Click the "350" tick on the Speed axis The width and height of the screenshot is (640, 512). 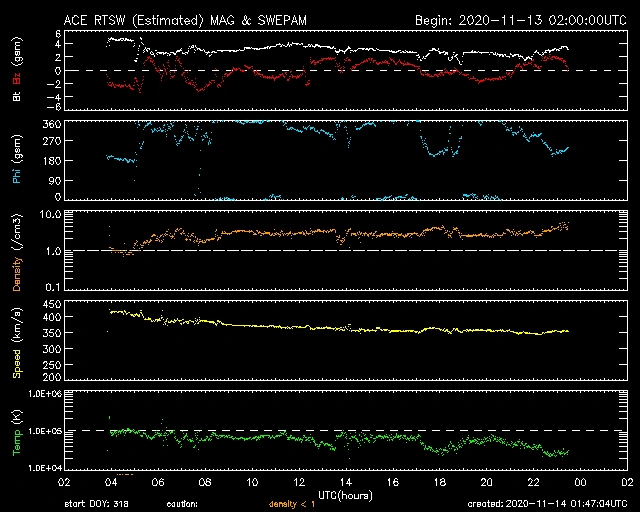tap(52, 333)
